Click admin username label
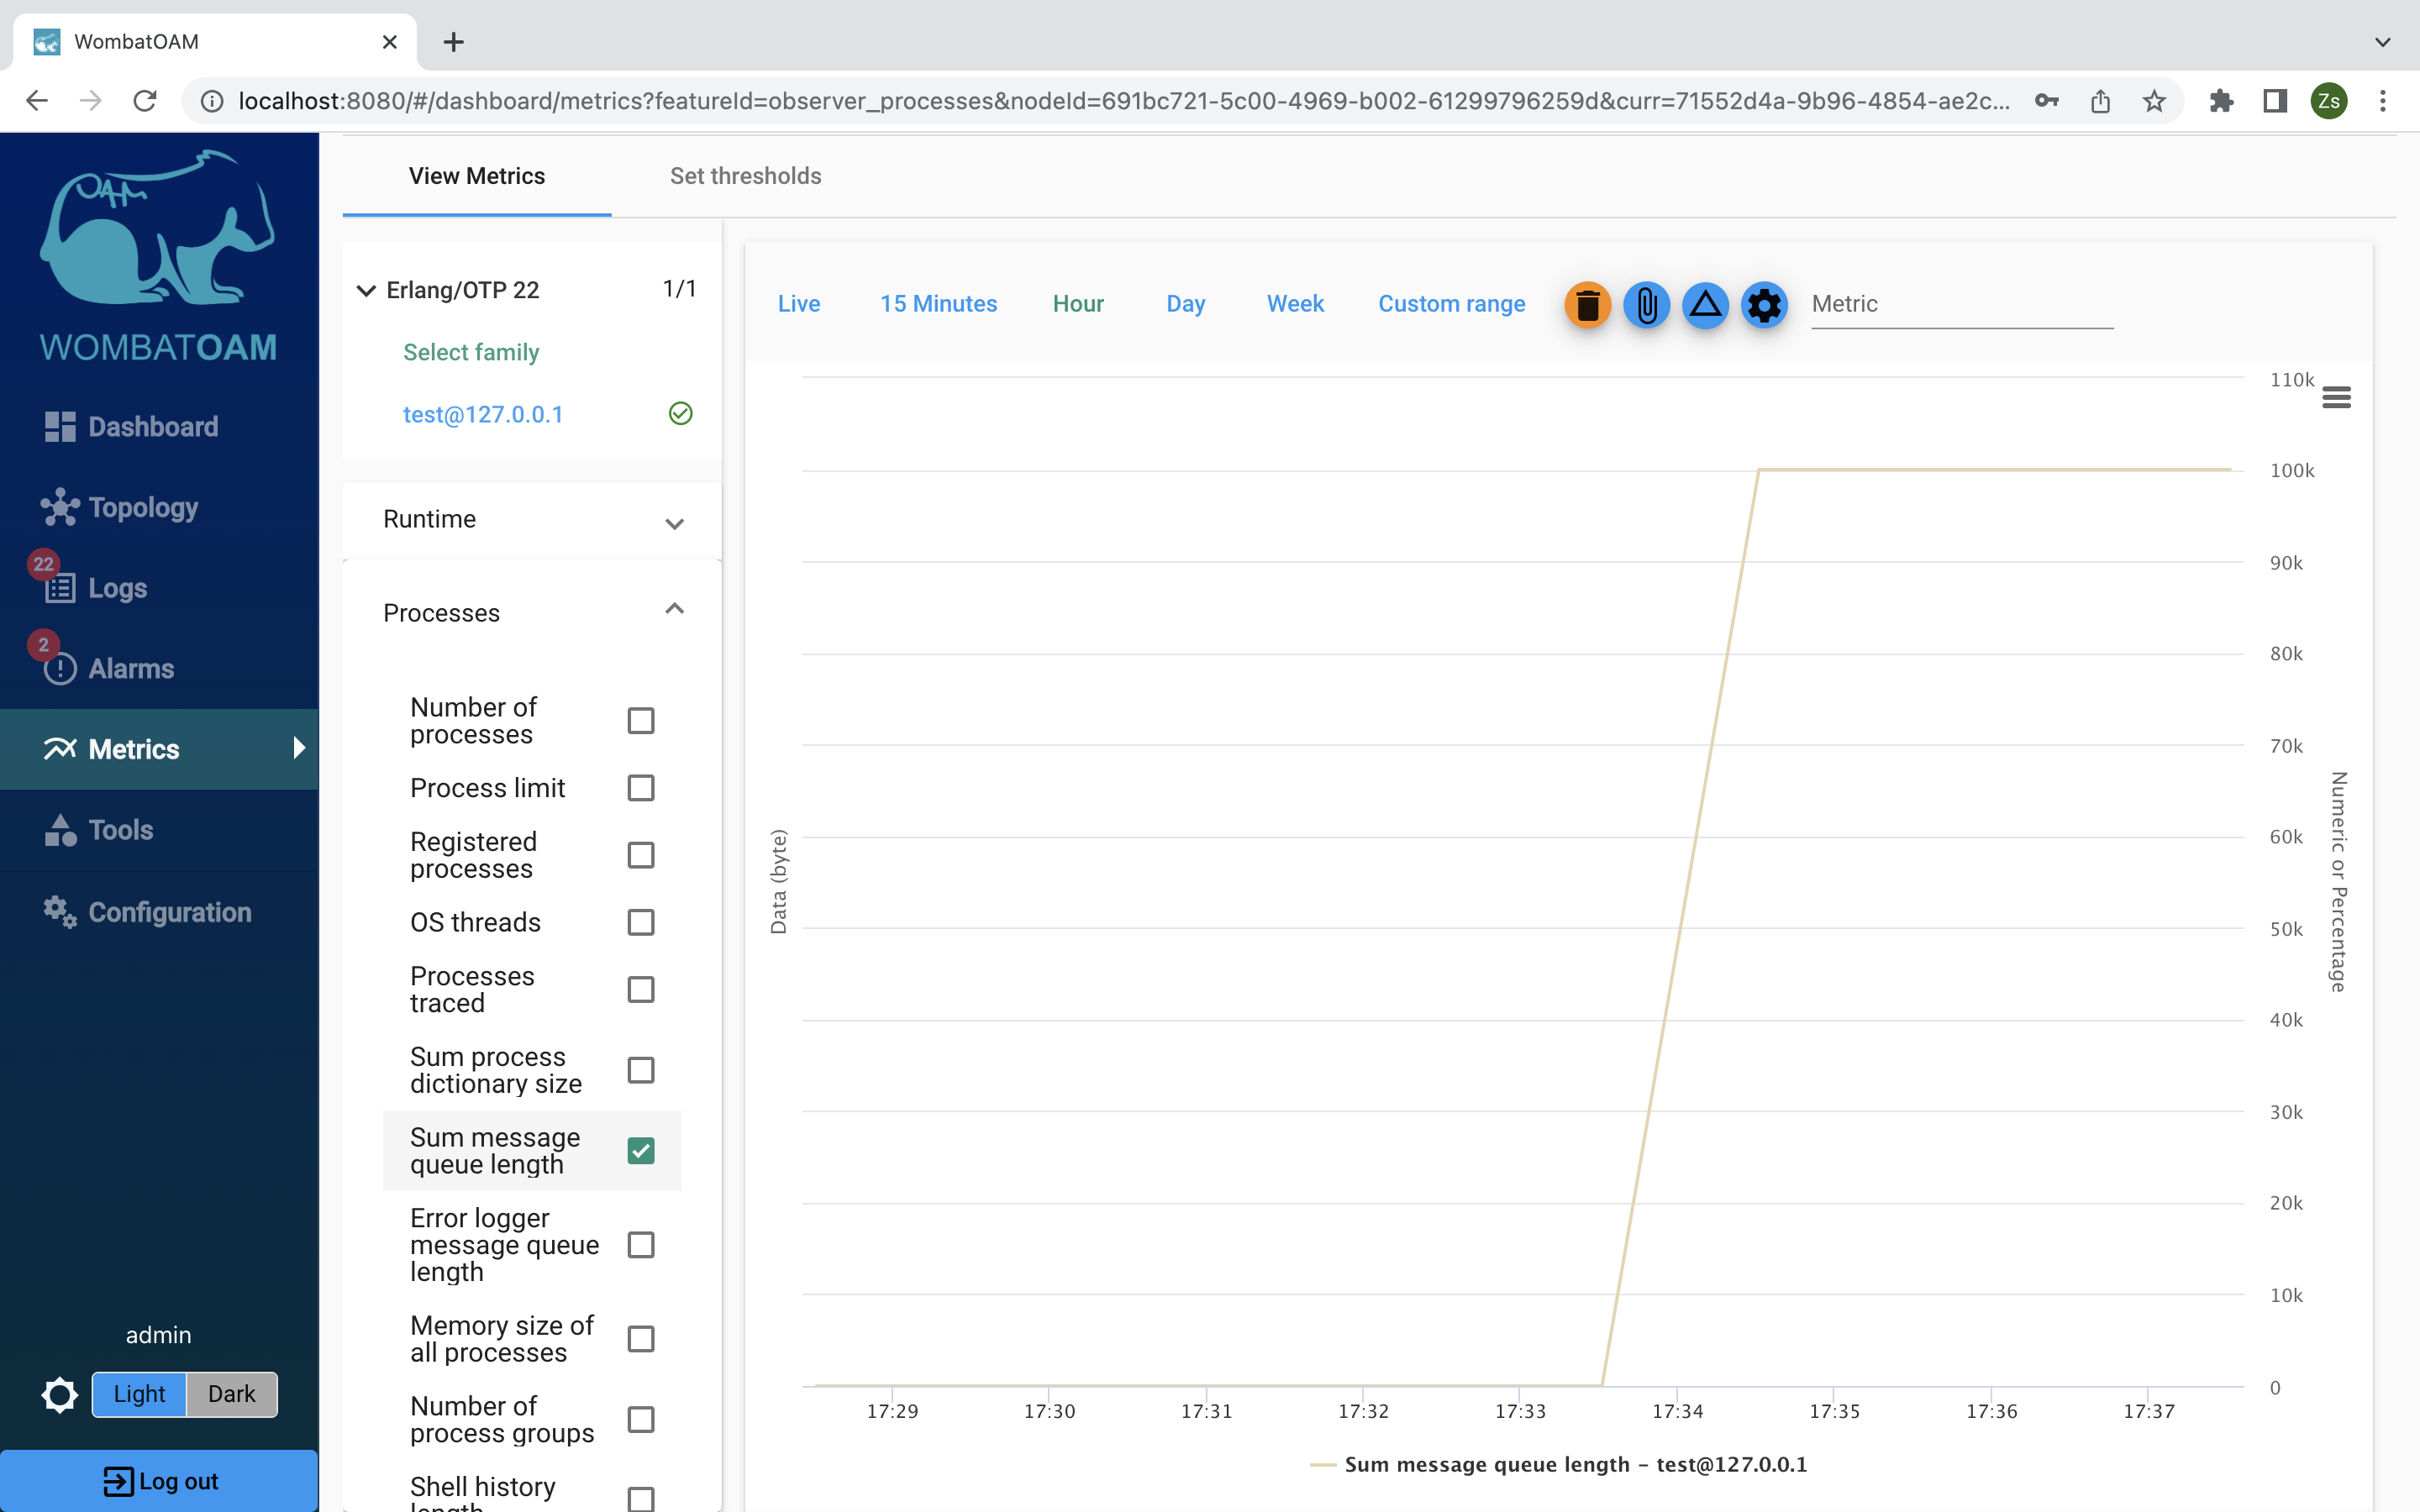Image resolution: width=2420 pixels, height=1512 pixels. [158, 1335]
